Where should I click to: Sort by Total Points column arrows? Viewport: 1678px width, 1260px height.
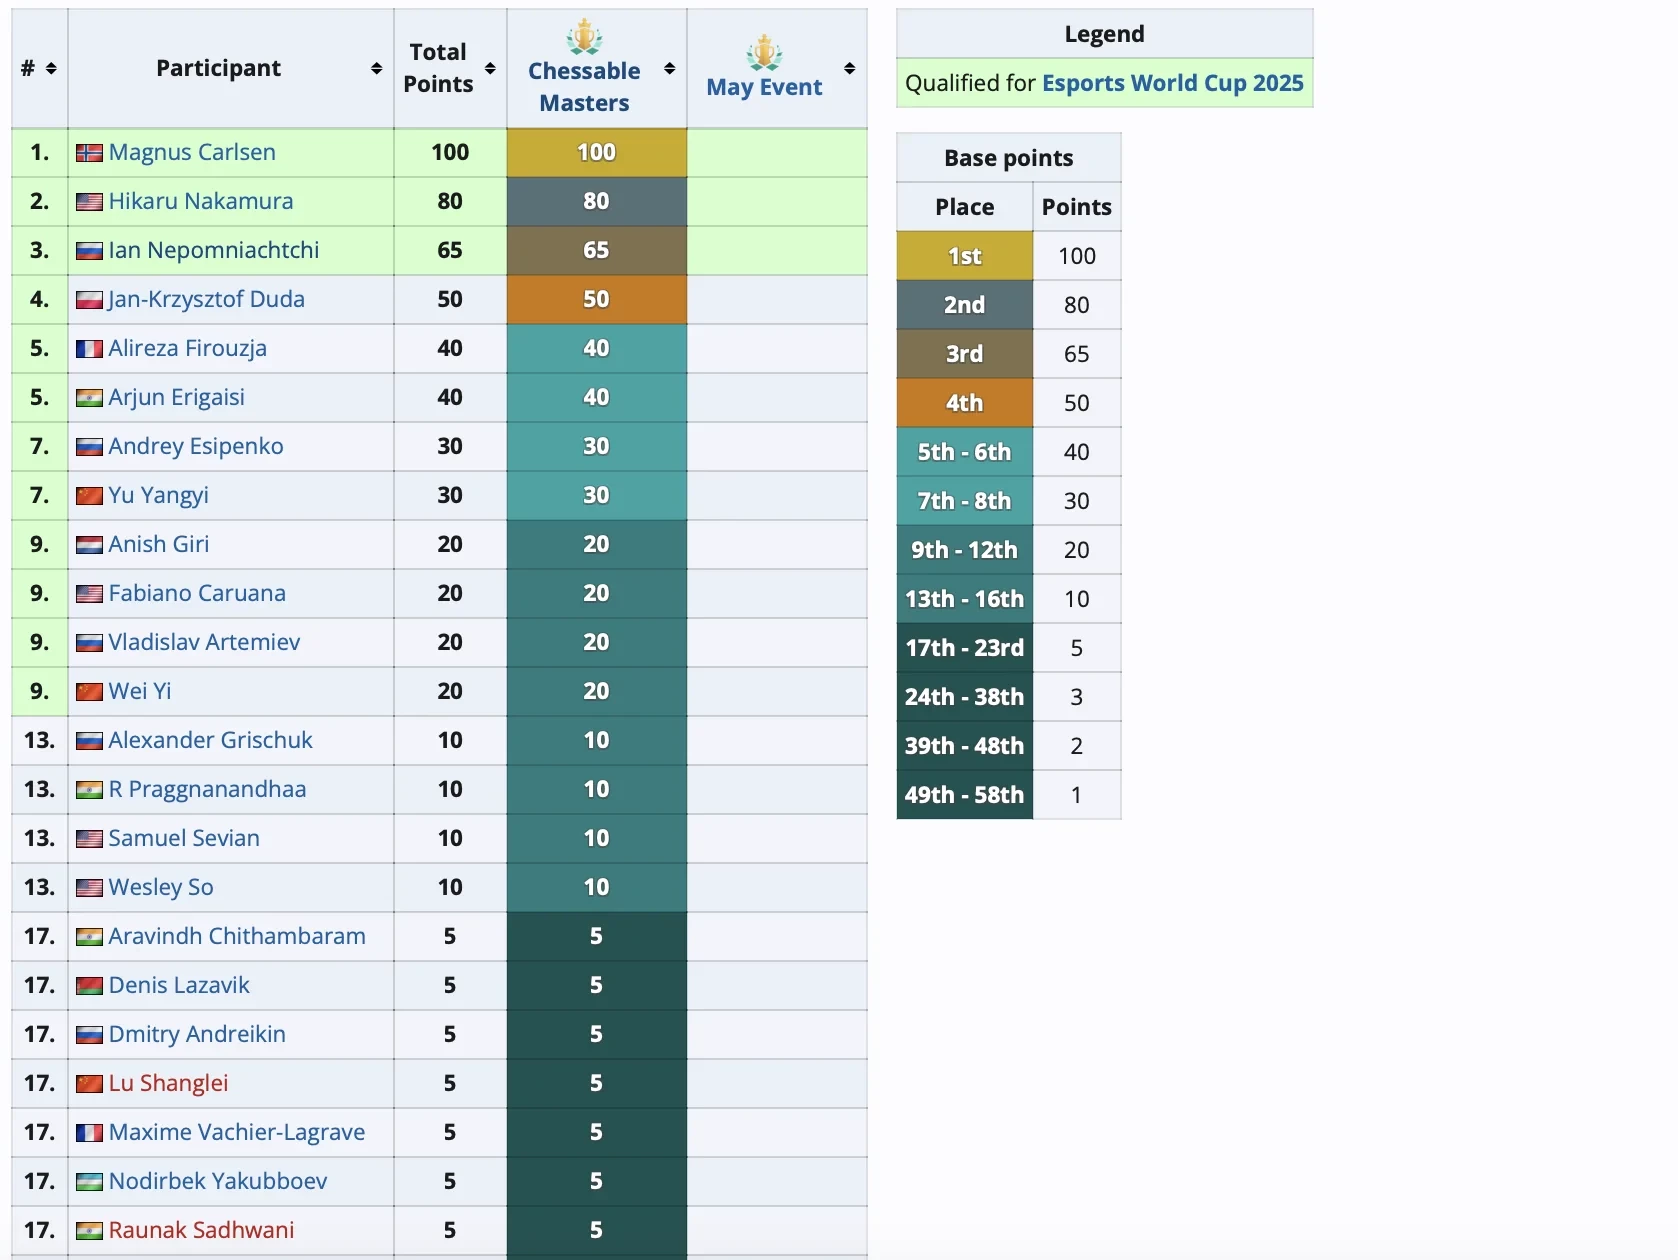pos(490,68)
